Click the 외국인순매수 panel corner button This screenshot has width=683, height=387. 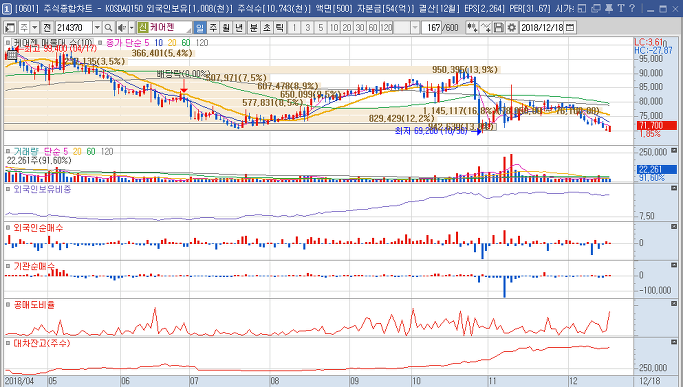click(x=674, y=227)
